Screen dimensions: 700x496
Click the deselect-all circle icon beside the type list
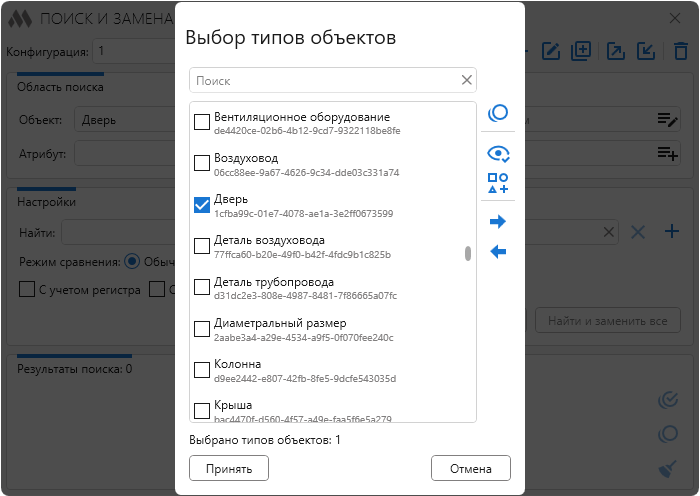(498, 114)
